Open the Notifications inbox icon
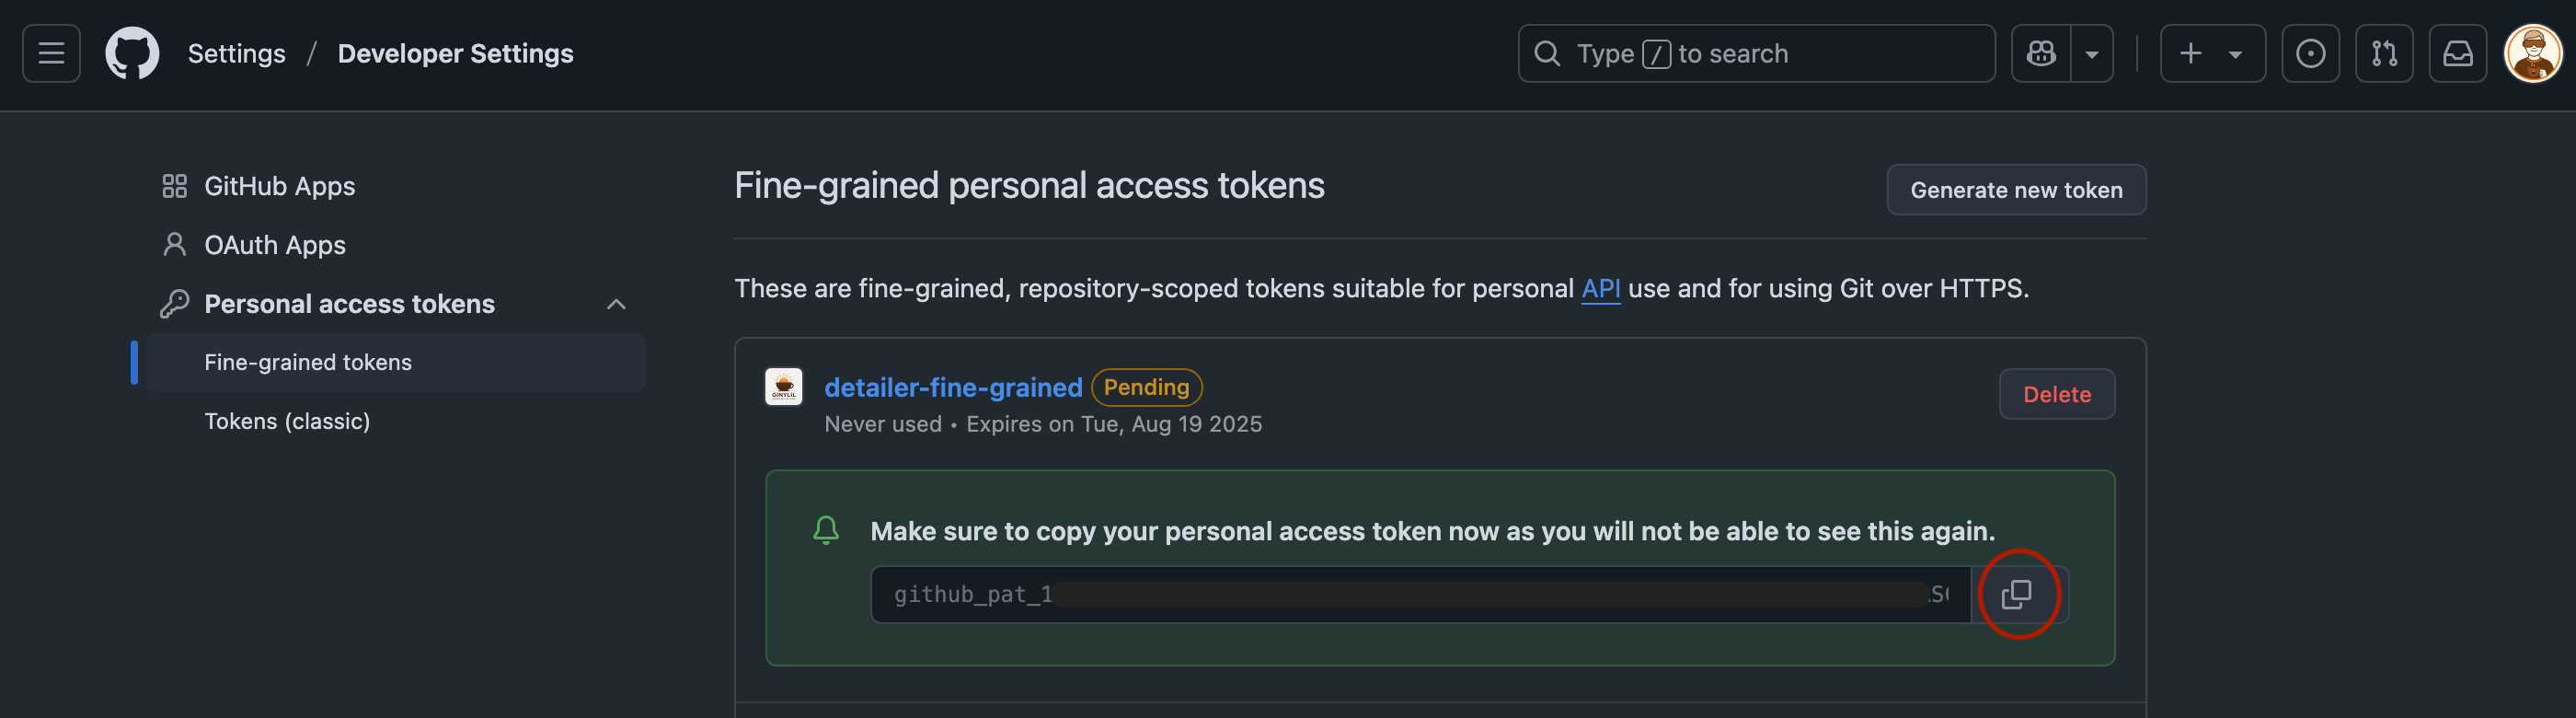 pyautogui.click(x=2457, y=54)
